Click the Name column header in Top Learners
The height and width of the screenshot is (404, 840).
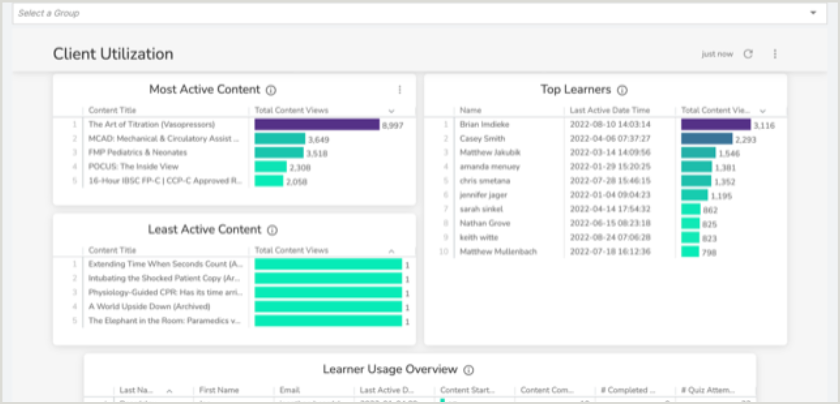(471, 110)
